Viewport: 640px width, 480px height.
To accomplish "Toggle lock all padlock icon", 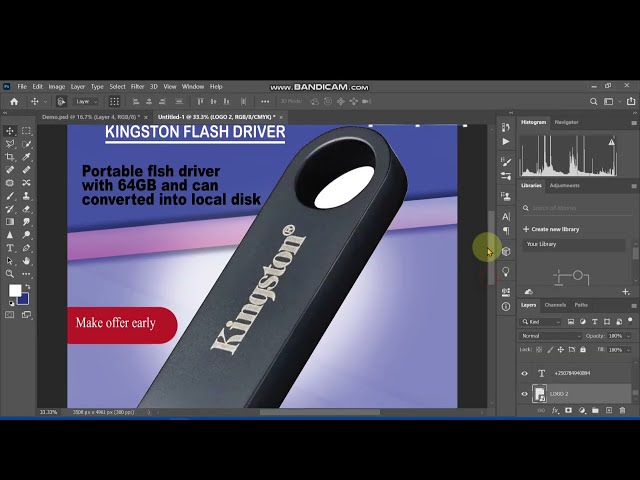I will click(583, 350).
